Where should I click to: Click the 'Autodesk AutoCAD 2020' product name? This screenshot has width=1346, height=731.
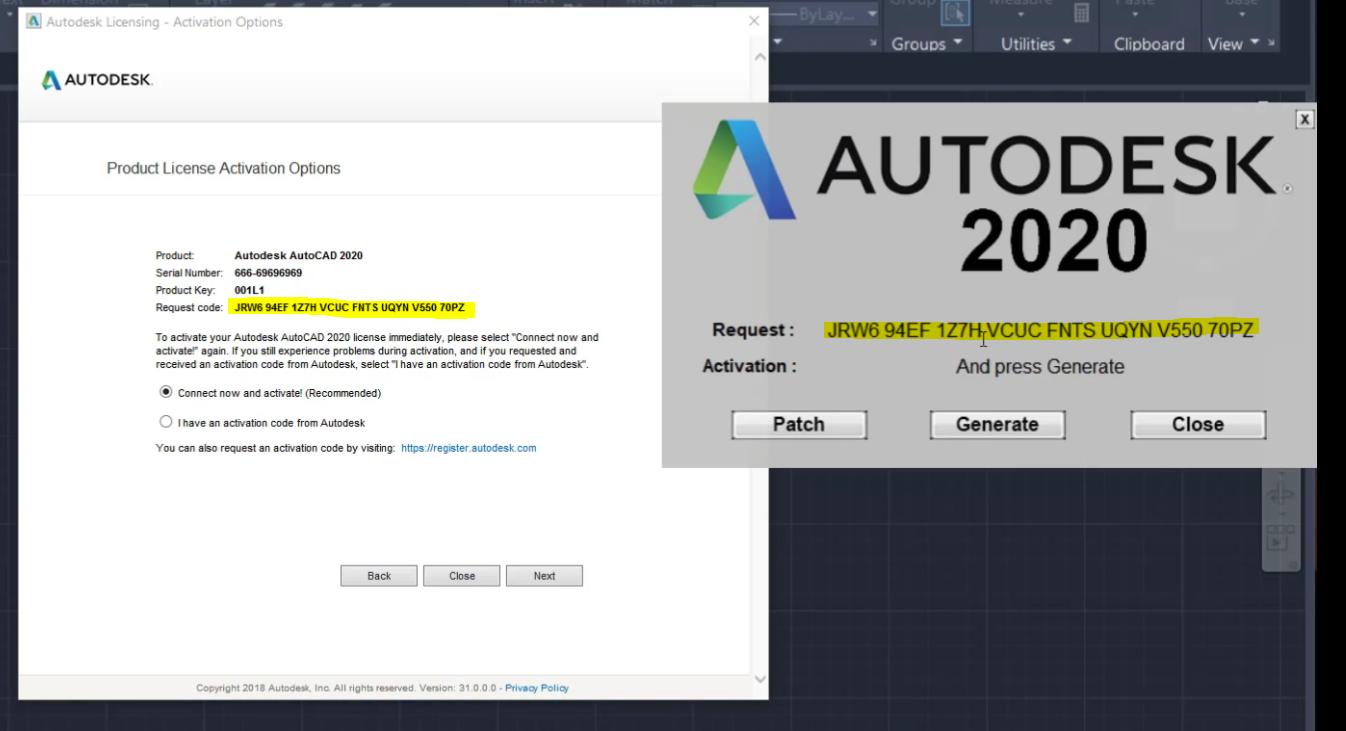coord(298,255)
